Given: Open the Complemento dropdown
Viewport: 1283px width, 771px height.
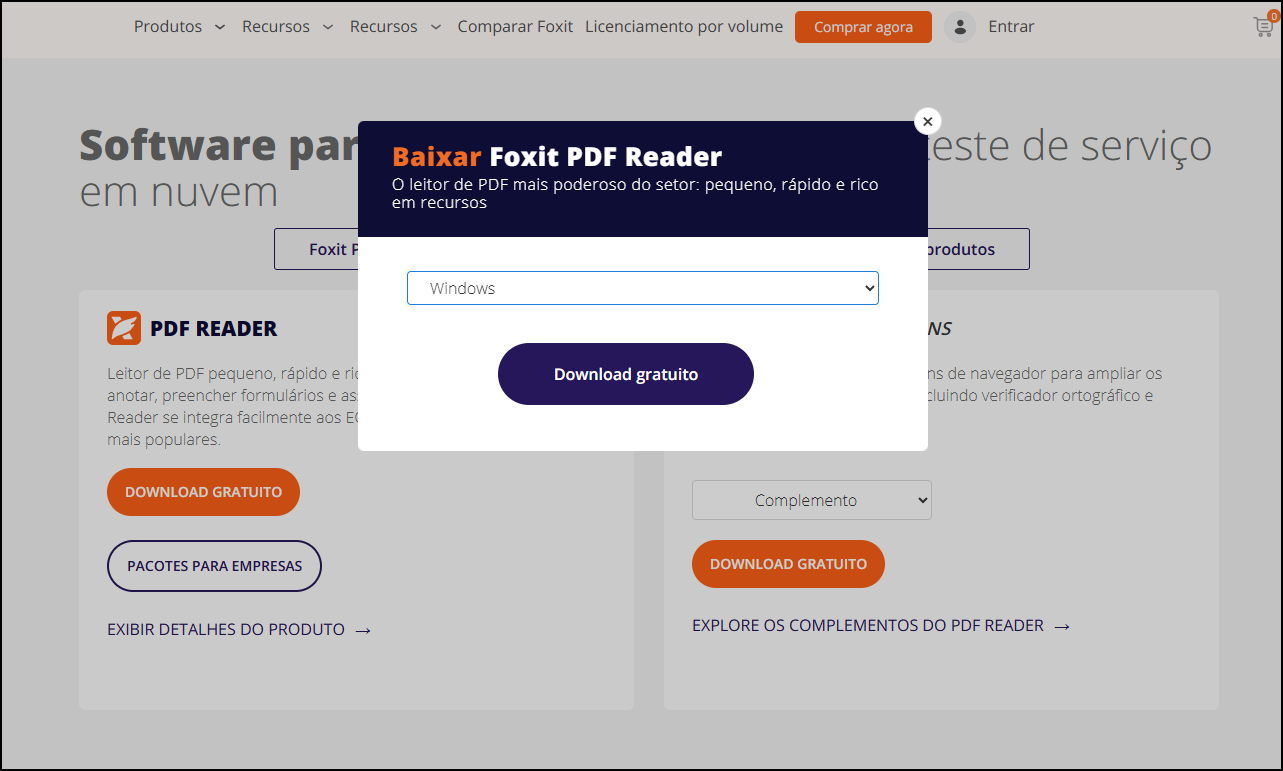Looking at the screenshot, I should tap(811, 500).
